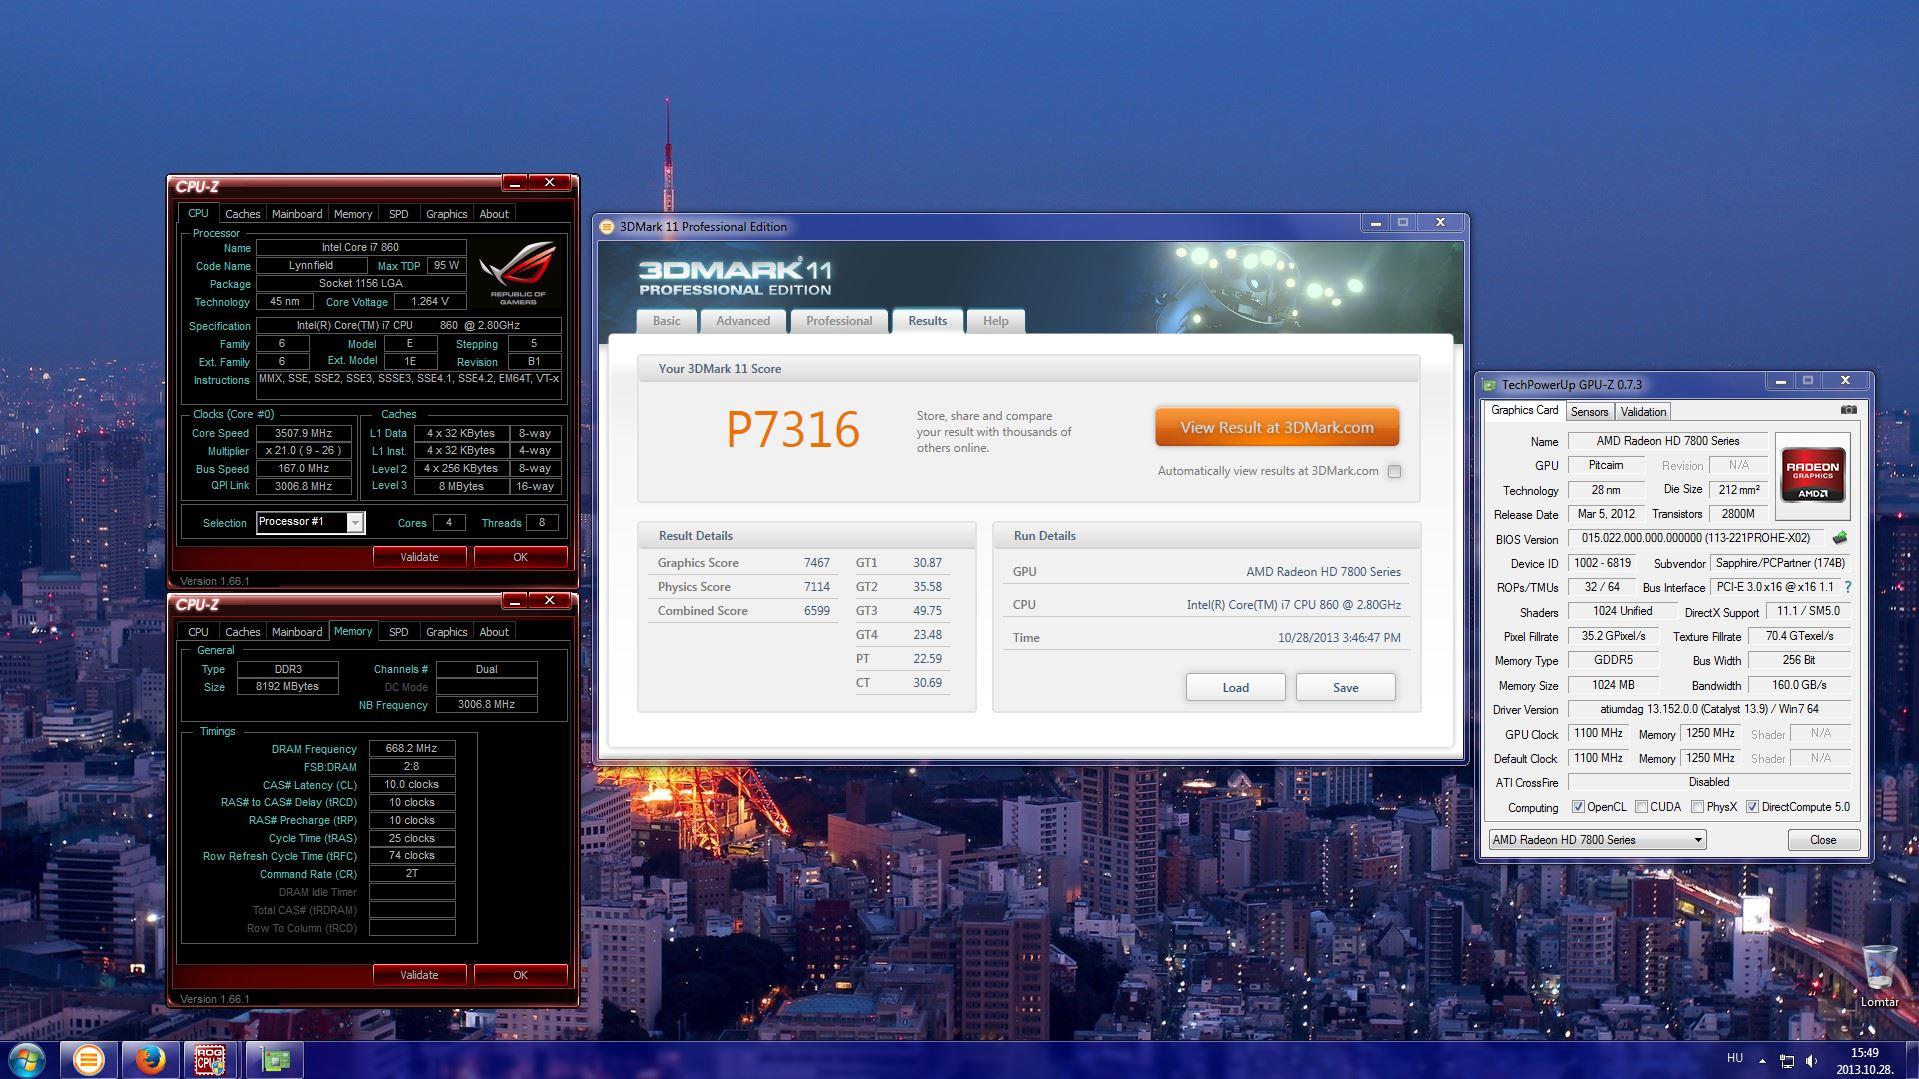Toggle the CUDA checkbox
Image resolution: width=1919 pixels, height=1079 pixels.
(1641, 807)
